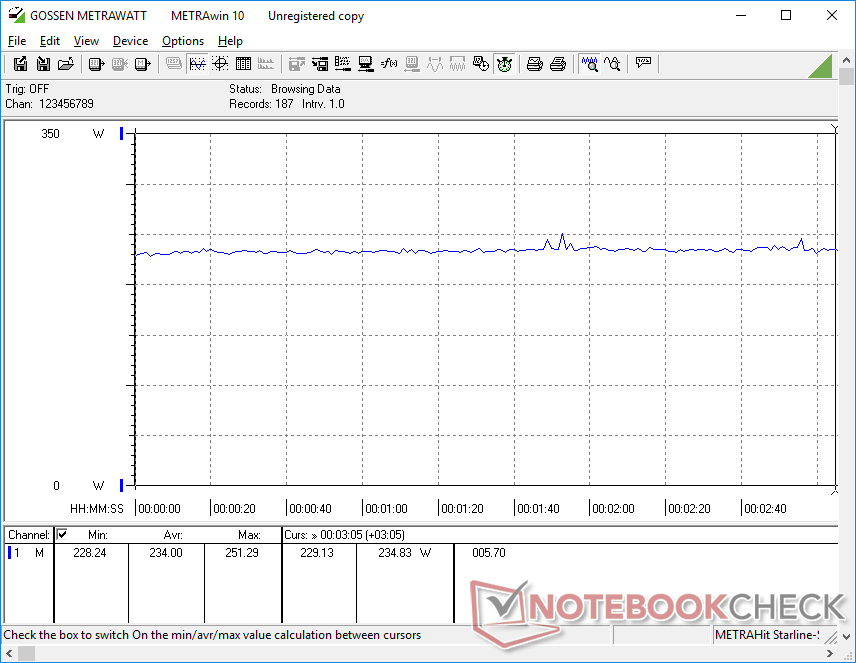
Task: Click the green triangle corner indicator
Action: click(820, 66)
